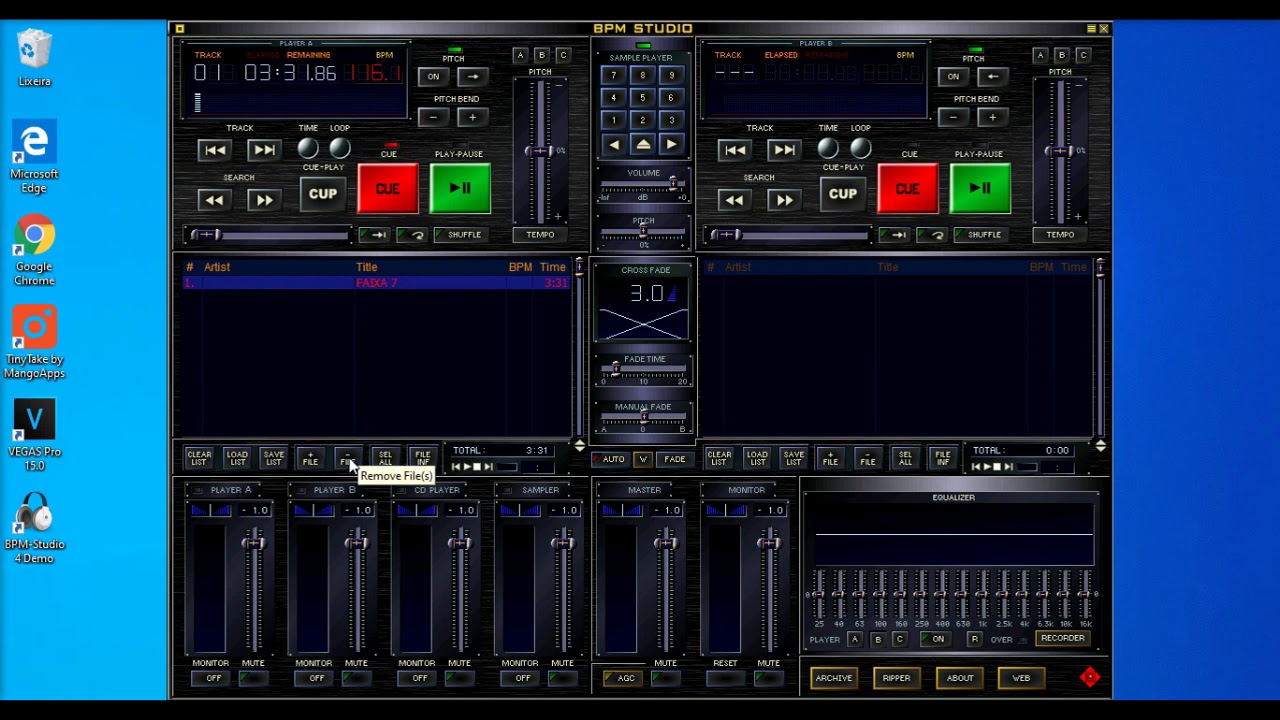Toggle play-to-end arrow on Player A
The height and width of the screenshot is (720, 1280).
pyautogui.click(x=372, y=235)
